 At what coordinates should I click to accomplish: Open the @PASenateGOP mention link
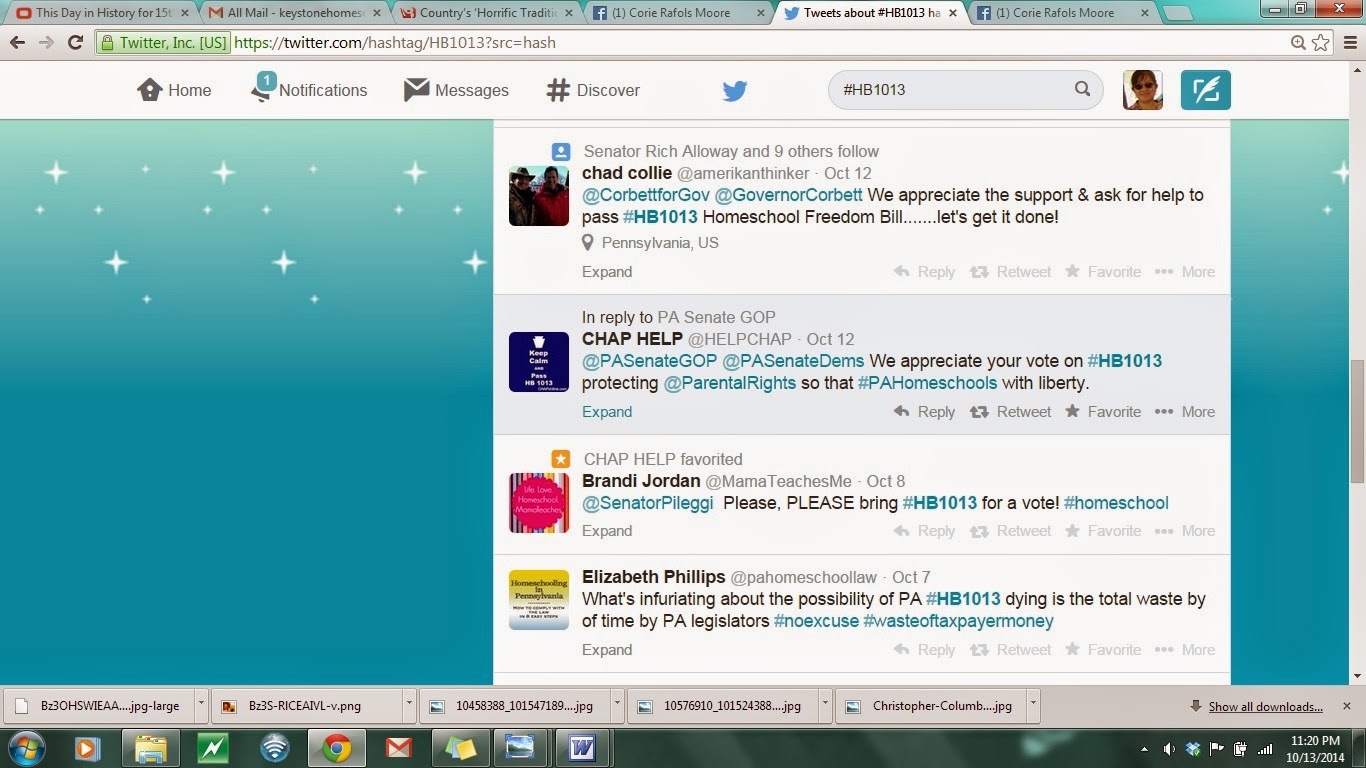tap(650, 361)
